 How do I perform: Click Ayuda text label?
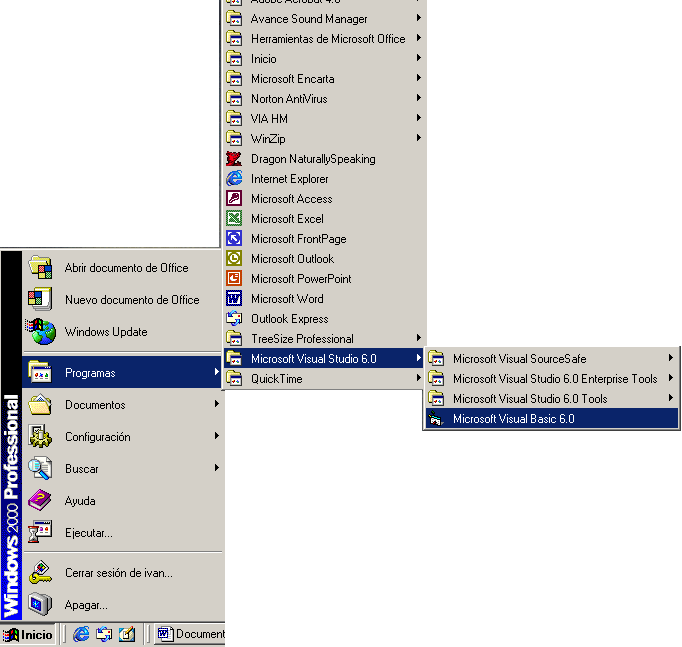pyautogui.click(x=80, y=501)
